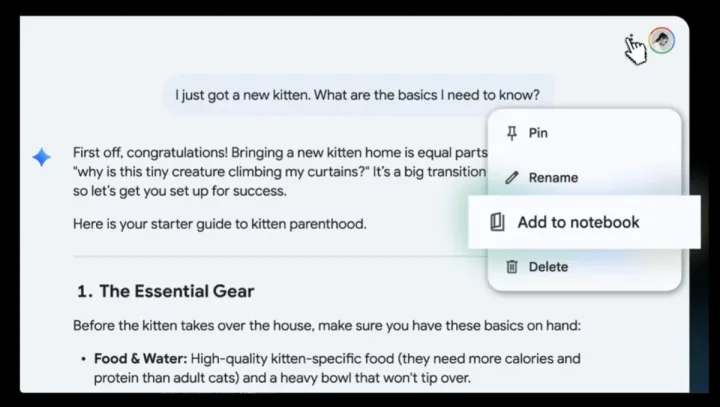Viewport: 720px width, 407px height.
Task: Click the let's get you set up line
Action: click(178, 190)
